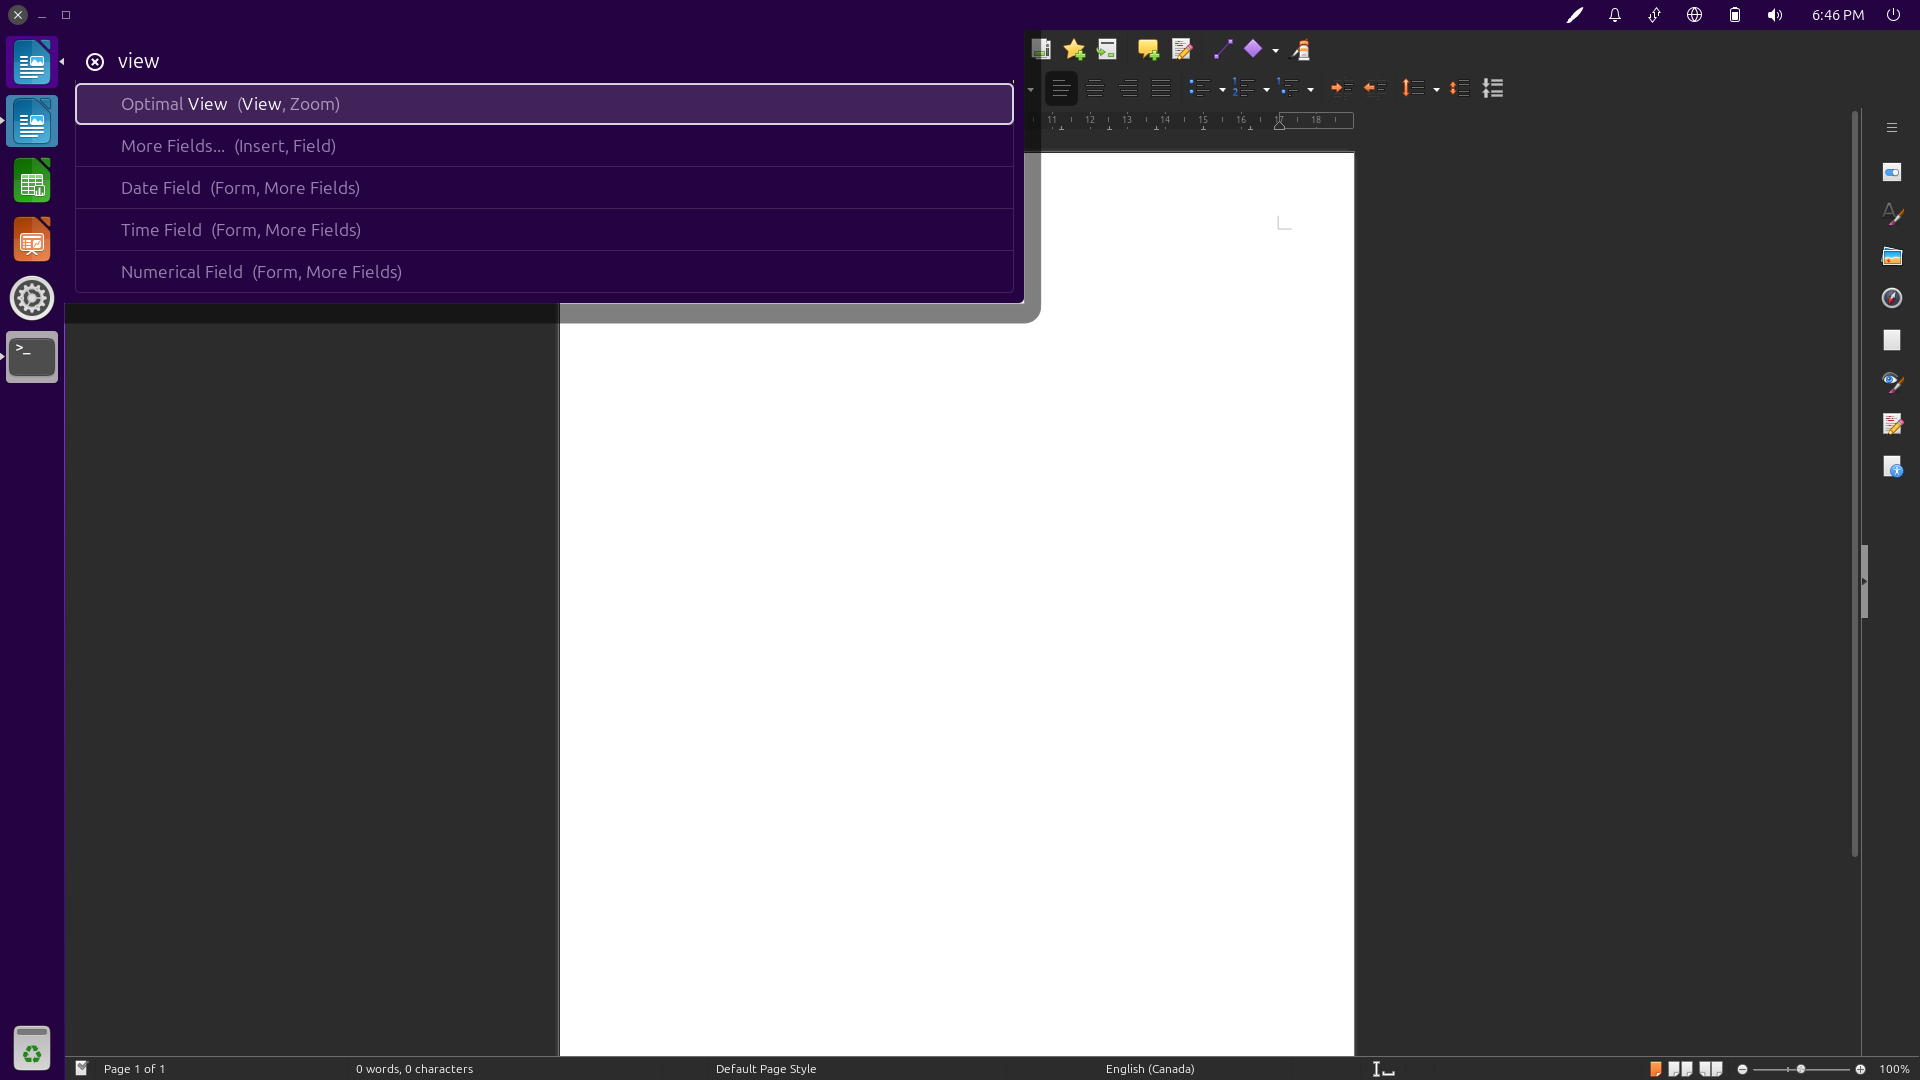
Task: Switch to book view layout
Action: [1711, 1069]
